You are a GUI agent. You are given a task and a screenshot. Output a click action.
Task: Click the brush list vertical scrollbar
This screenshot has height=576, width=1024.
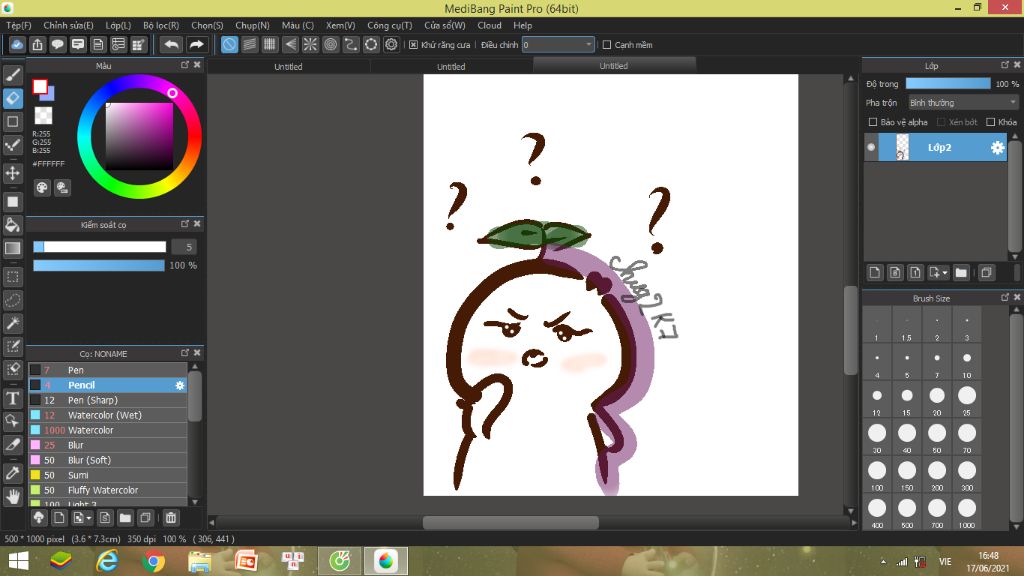(x=195, y=397)
